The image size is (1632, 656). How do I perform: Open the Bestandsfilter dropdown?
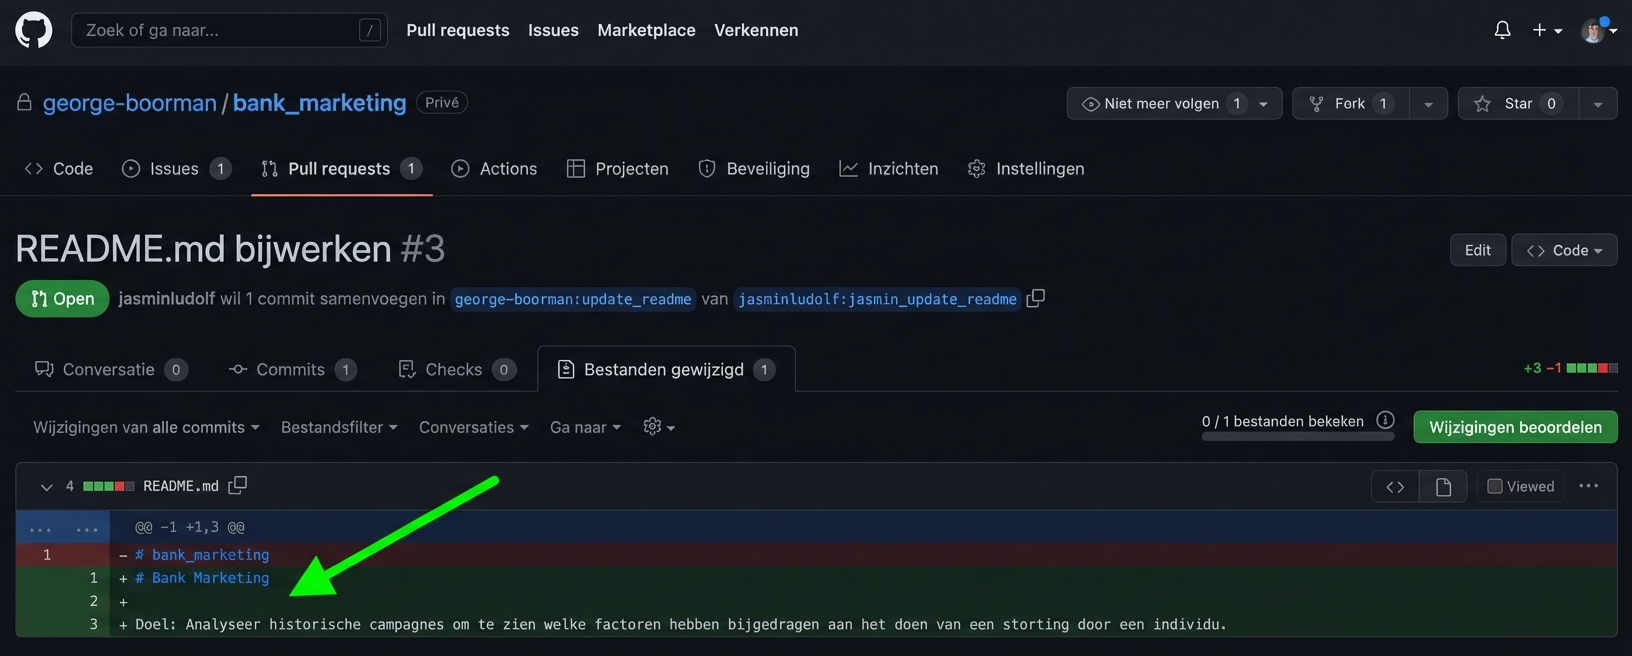point(339,427)
